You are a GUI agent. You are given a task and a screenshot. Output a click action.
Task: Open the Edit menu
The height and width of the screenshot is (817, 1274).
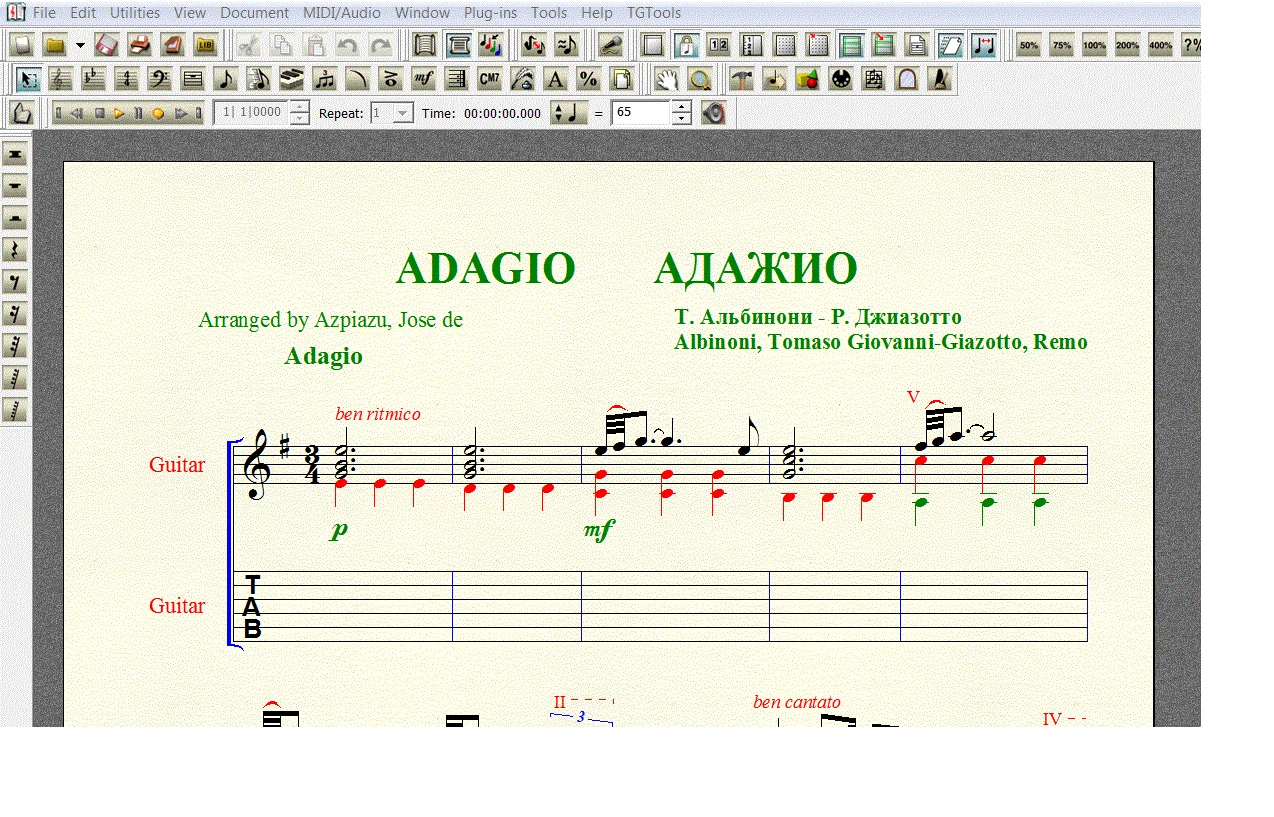pos(83,13)
